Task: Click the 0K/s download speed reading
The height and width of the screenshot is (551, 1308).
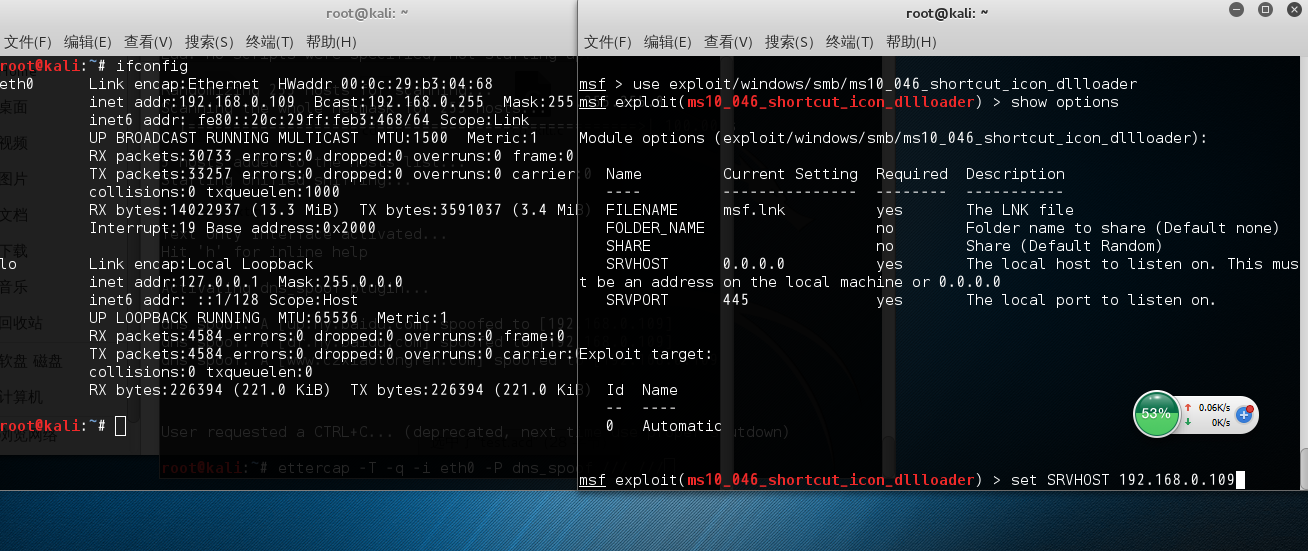Action: [x=1220, y=422]
